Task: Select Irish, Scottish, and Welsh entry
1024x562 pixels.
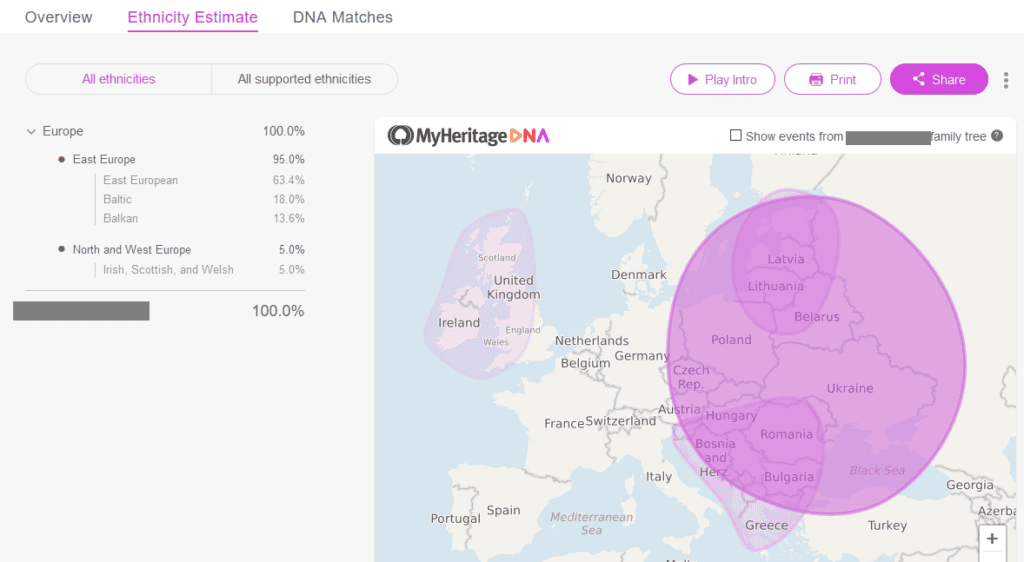Action: (204, 270)
